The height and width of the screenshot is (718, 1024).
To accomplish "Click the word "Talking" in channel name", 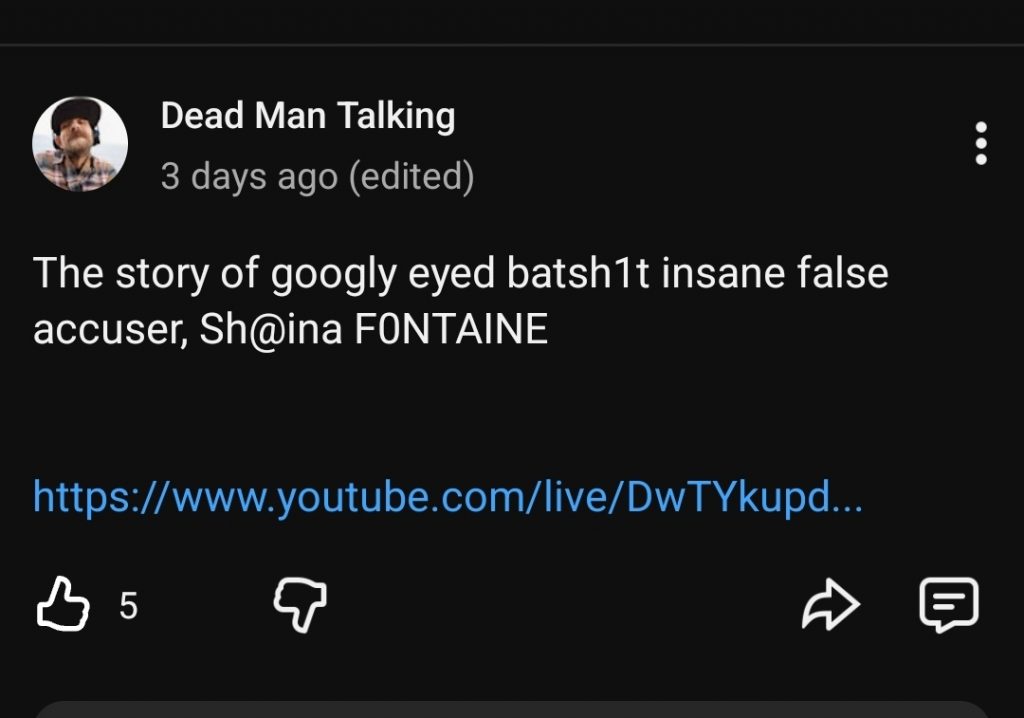I will [396, 116].
